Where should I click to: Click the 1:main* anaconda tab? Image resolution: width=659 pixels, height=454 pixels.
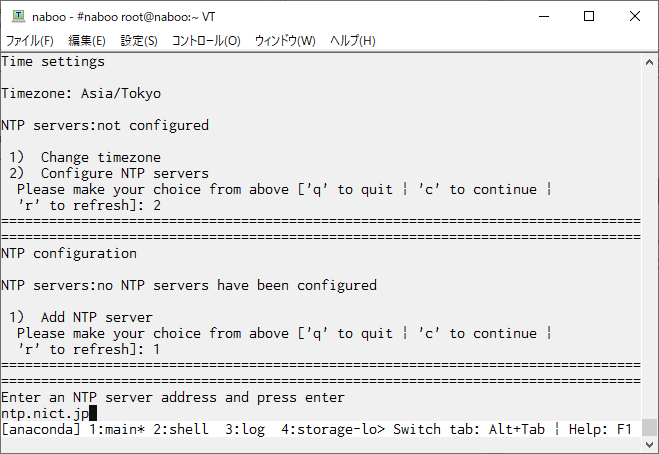pyautogui.click(x=117, y=430)
